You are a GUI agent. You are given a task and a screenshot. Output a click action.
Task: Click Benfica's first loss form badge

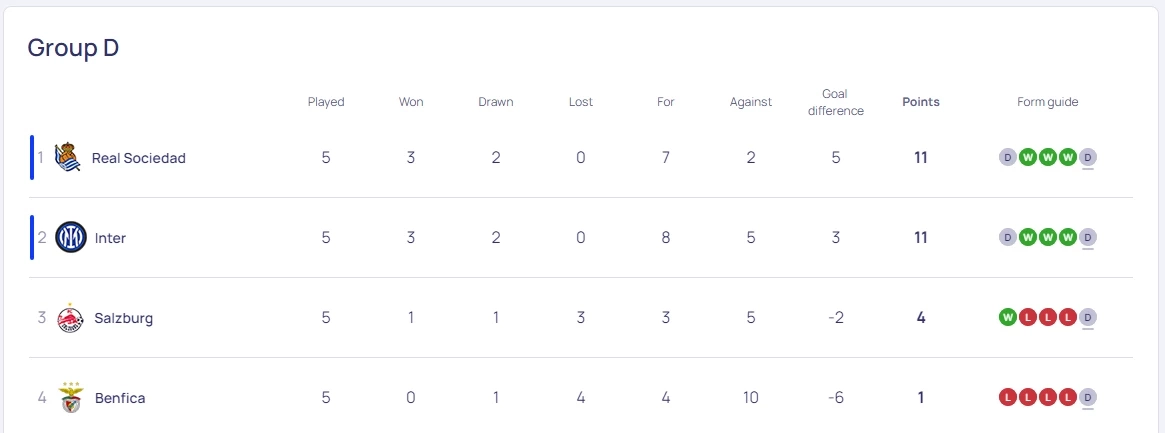point(1008,397)
